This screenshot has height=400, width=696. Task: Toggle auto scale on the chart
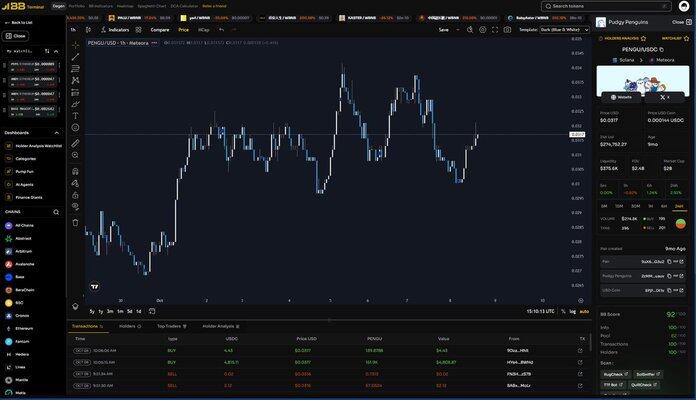(x=584, y=311)
